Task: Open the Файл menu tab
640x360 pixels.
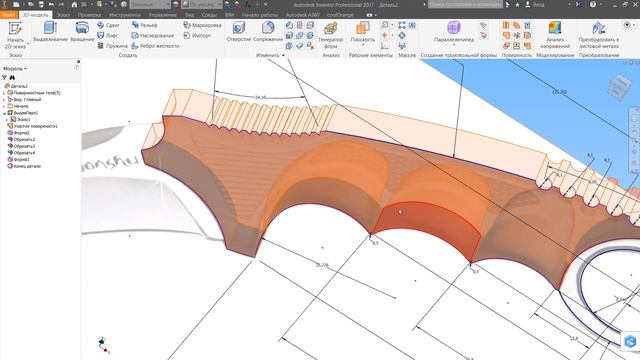Action: click(x=9, y=15)
